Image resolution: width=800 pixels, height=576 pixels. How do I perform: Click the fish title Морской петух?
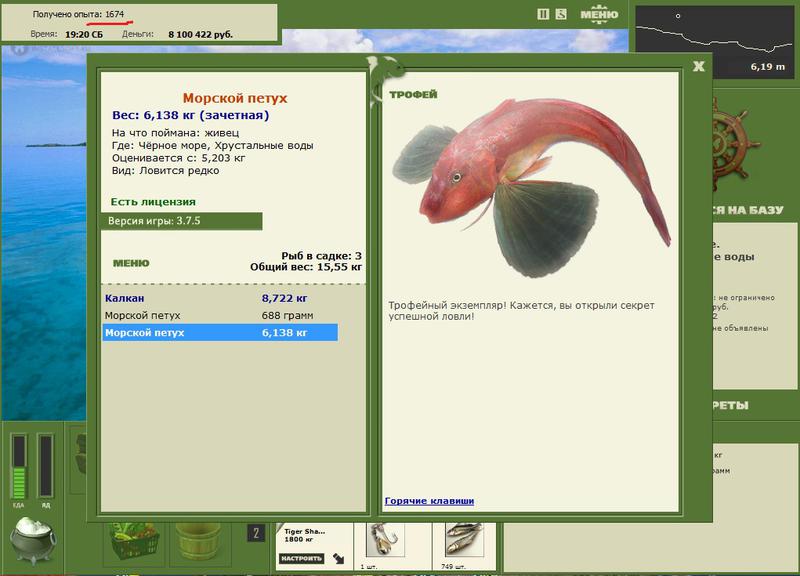pyautogui.click(x=235, y=98)
